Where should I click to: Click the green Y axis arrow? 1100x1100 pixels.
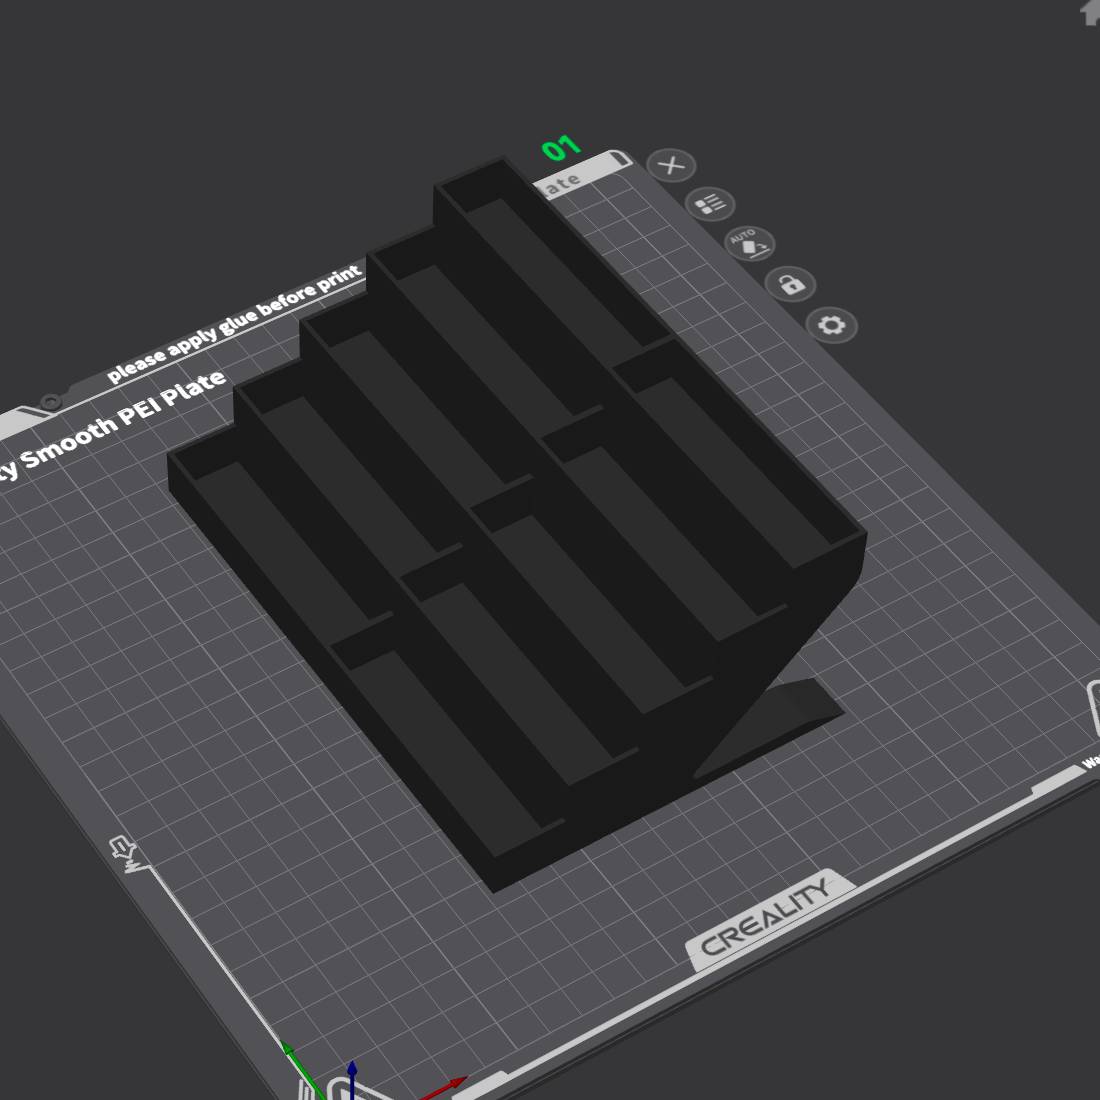[x=289, y=1052]
